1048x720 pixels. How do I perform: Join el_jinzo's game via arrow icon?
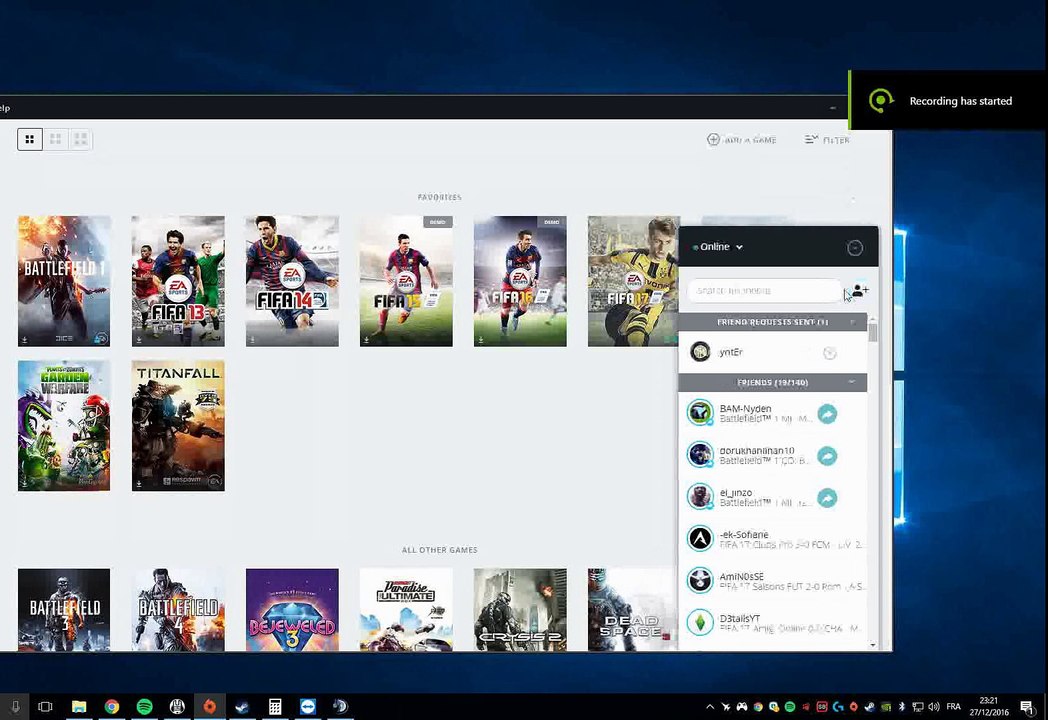tap(827, 498)
